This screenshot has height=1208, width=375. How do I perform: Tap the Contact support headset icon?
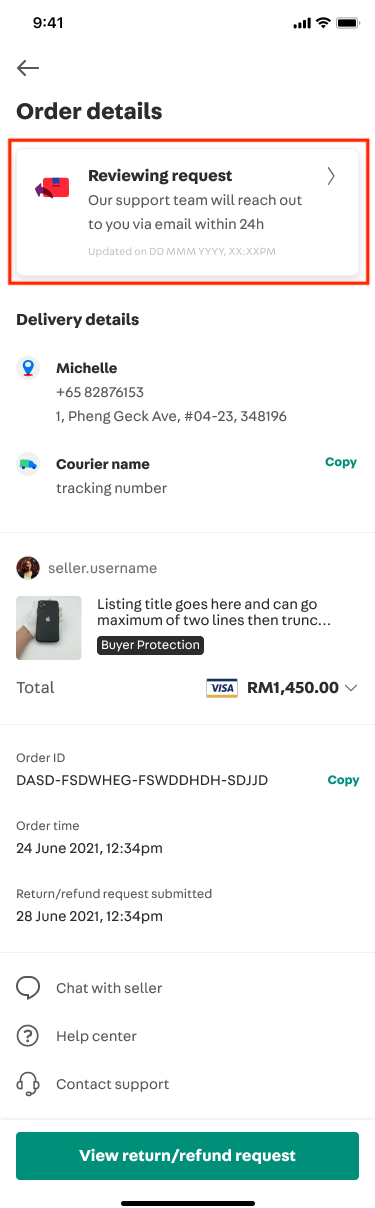pyautogui.click(x=28, y=1084)
